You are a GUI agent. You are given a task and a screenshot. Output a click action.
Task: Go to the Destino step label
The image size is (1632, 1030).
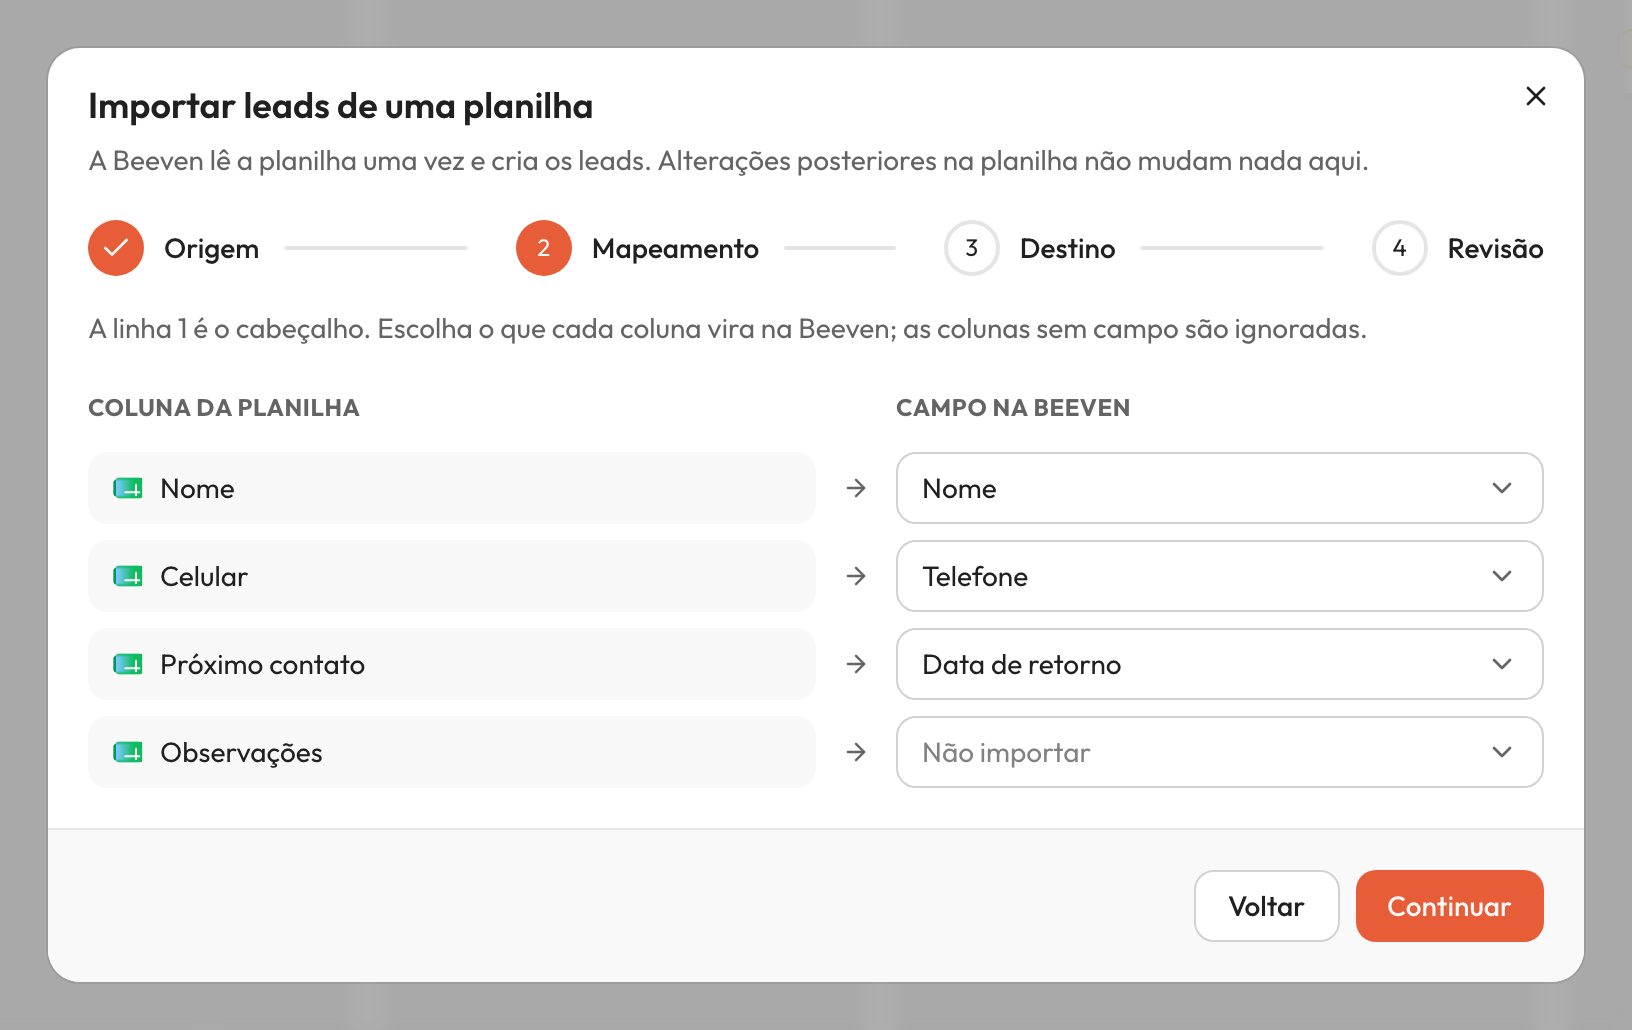pos(1067,249)
